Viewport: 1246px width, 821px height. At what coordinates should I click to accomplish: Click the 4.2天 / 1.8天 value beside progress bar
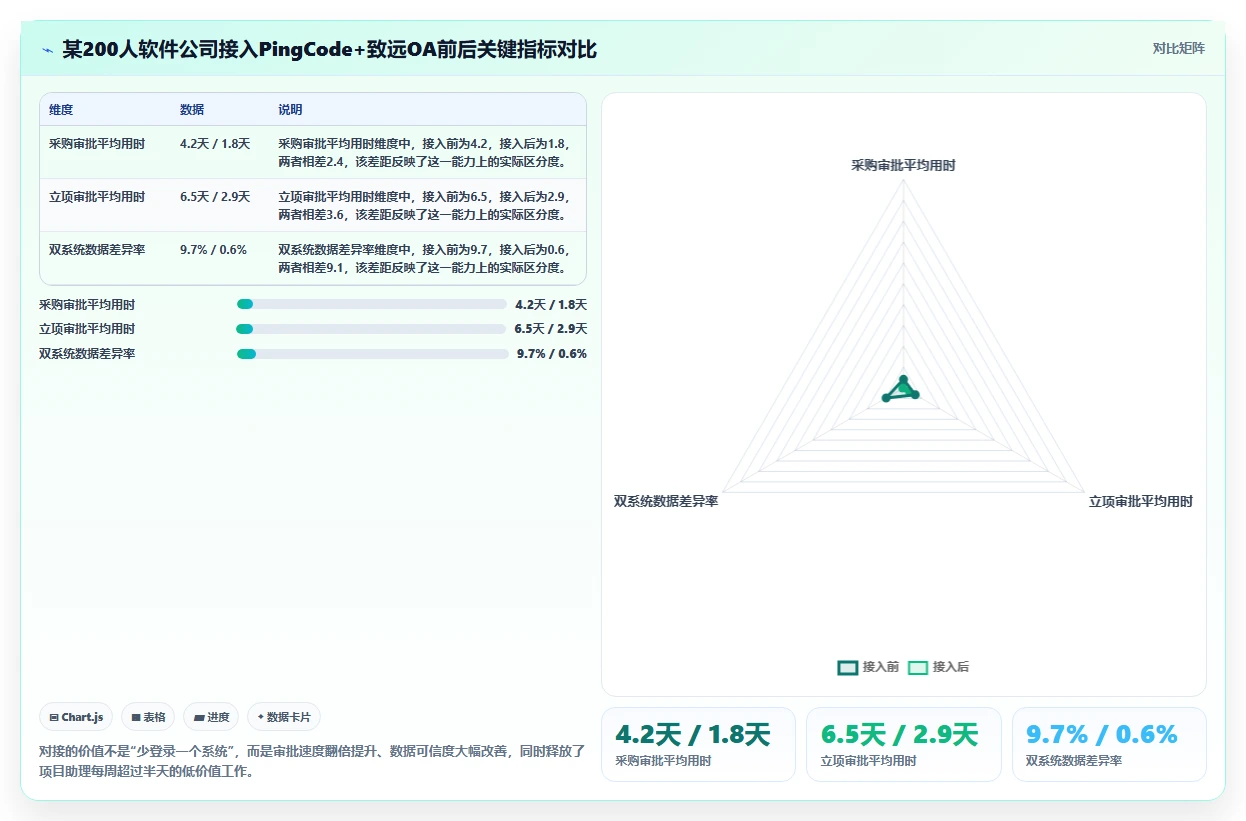click(551, 304)
